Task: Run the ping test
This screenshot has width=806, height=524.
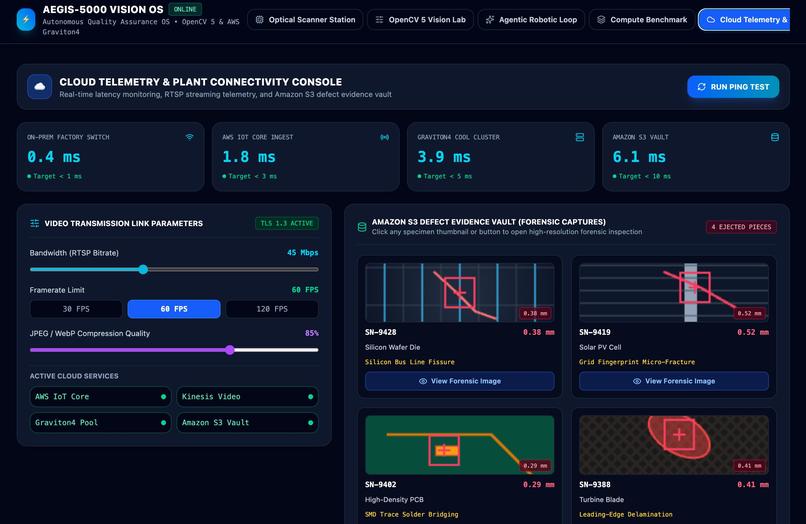Action: [x=733, y=87]
